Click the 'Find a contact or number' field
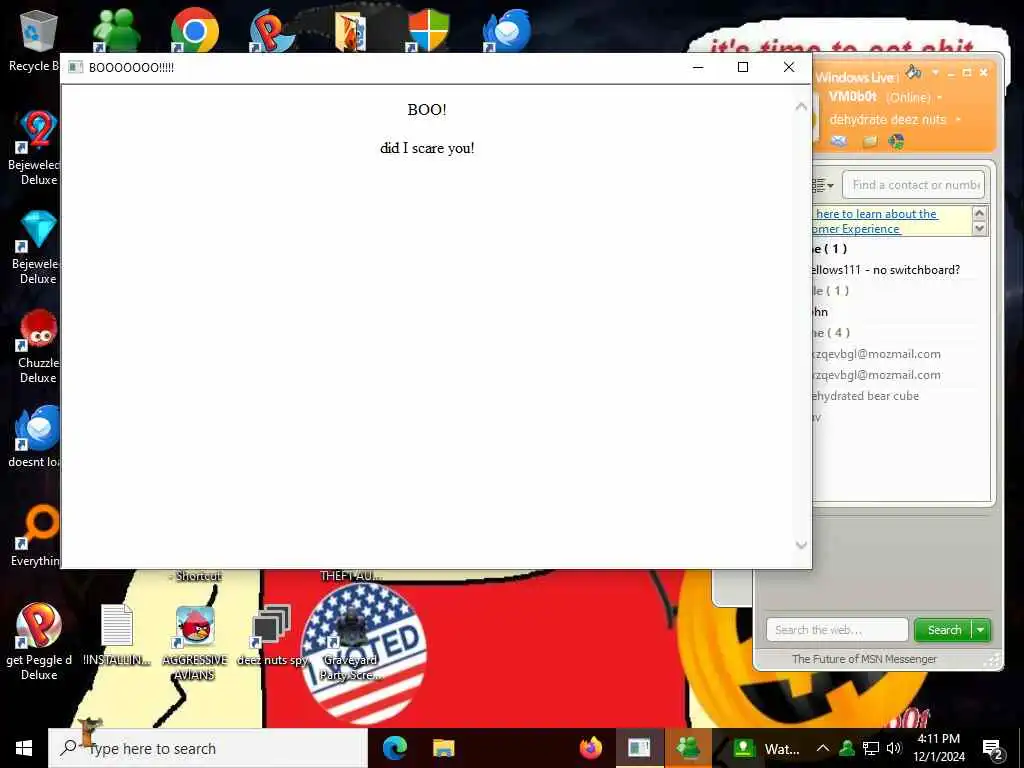Screen dimensions: 1024x768 pos(914,185)
